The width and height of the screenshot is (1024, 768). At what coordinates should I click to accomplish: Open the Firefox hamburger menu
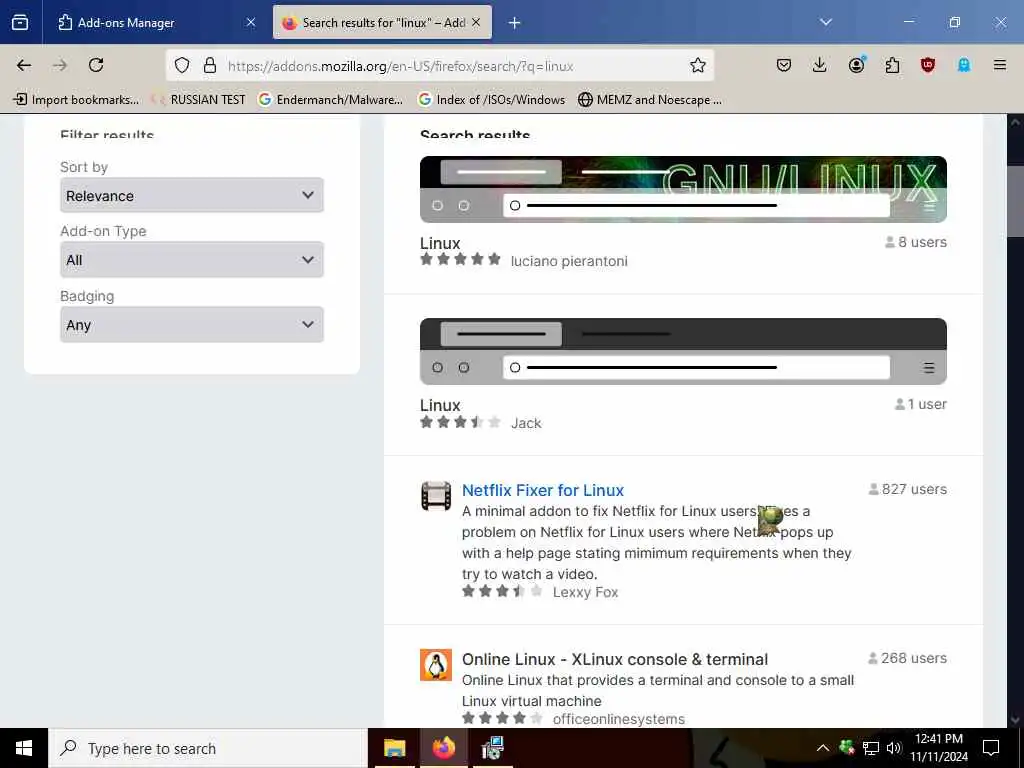pyautogui.click(x=1000, y=65)
